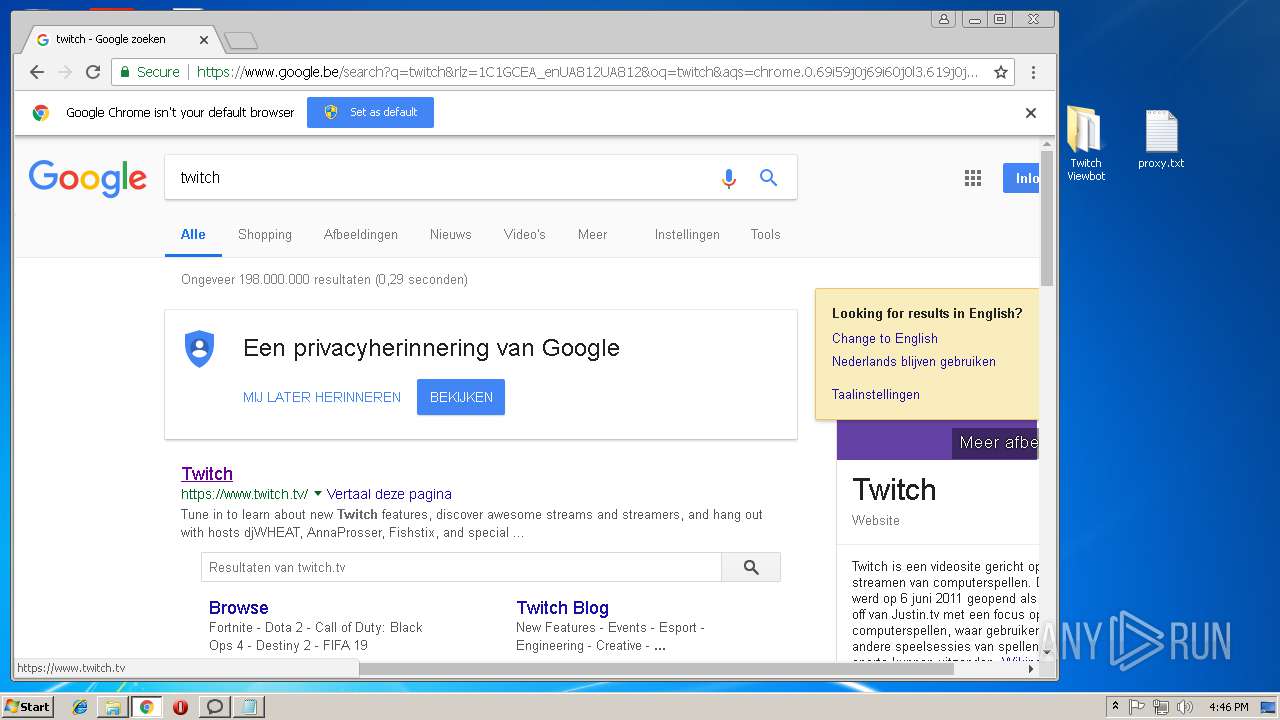Click the Chrome forward arrow
Viewport: 1280px width, 720px height.
(x=65, y=72)
